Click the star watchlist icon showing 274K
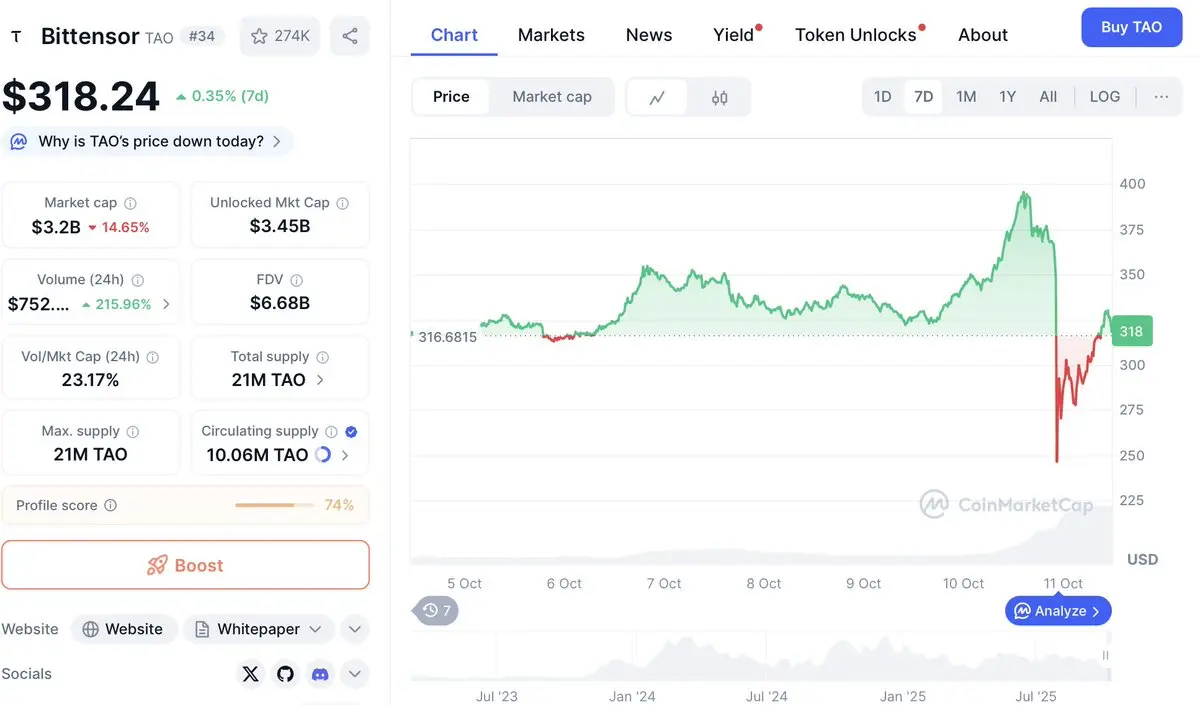 [x=280, y=36]
